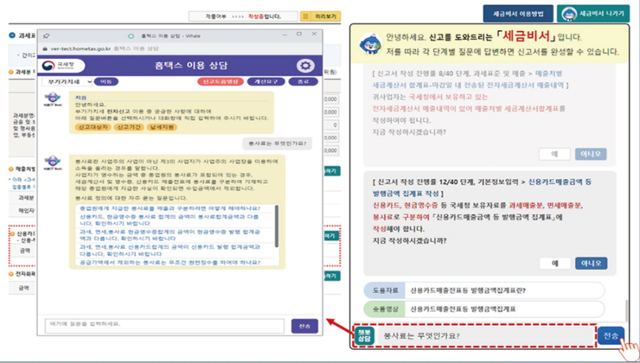Screen dimensions: 640x363
Task: Choose 예 for the 8/40 단계 question
Action: [x=554, y=154]
